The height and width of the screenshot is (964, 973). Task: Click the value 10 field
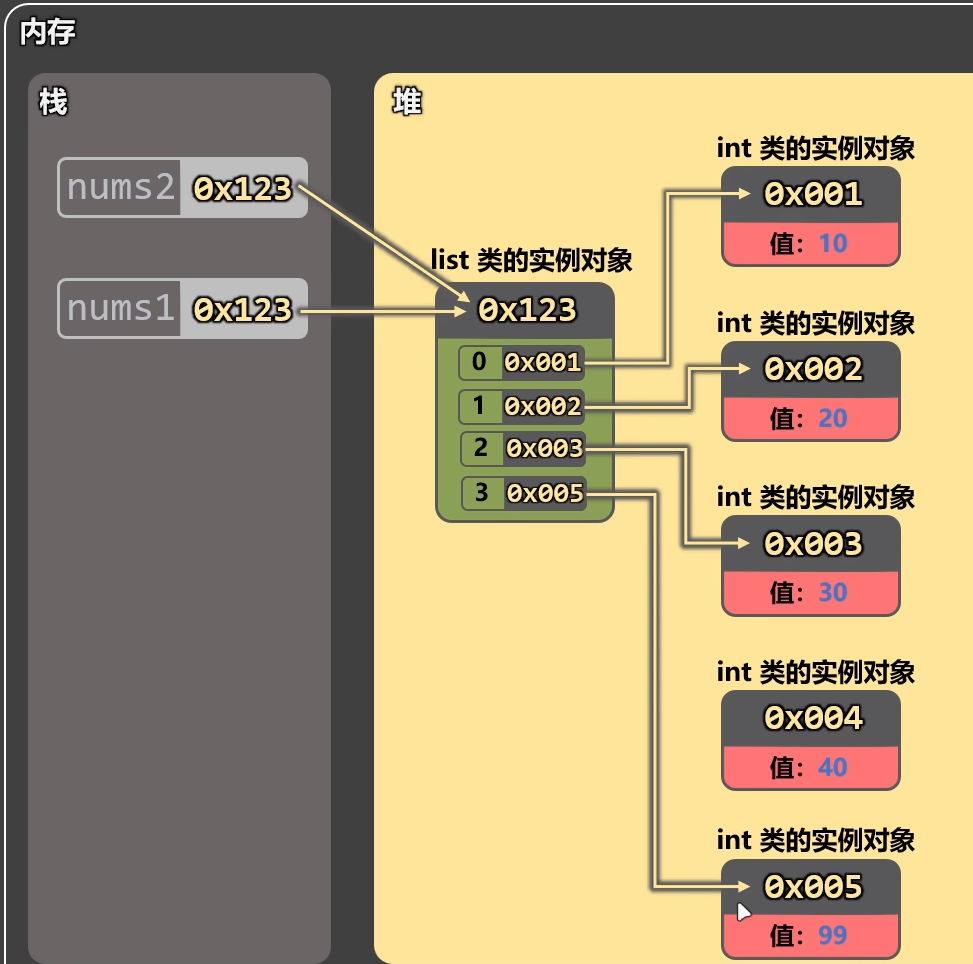[x=811, y=243]
